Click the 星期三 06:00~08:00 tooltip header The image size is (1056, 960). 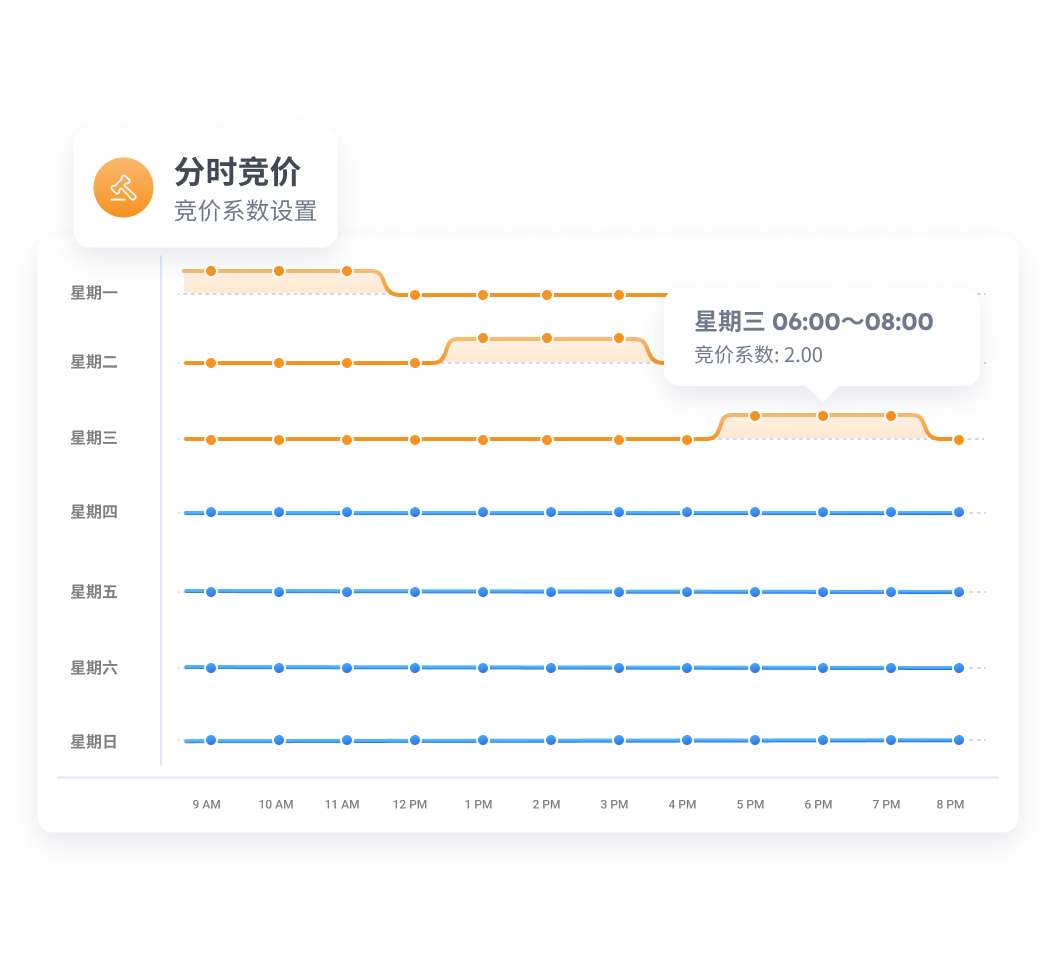click(x=814, y=322)
